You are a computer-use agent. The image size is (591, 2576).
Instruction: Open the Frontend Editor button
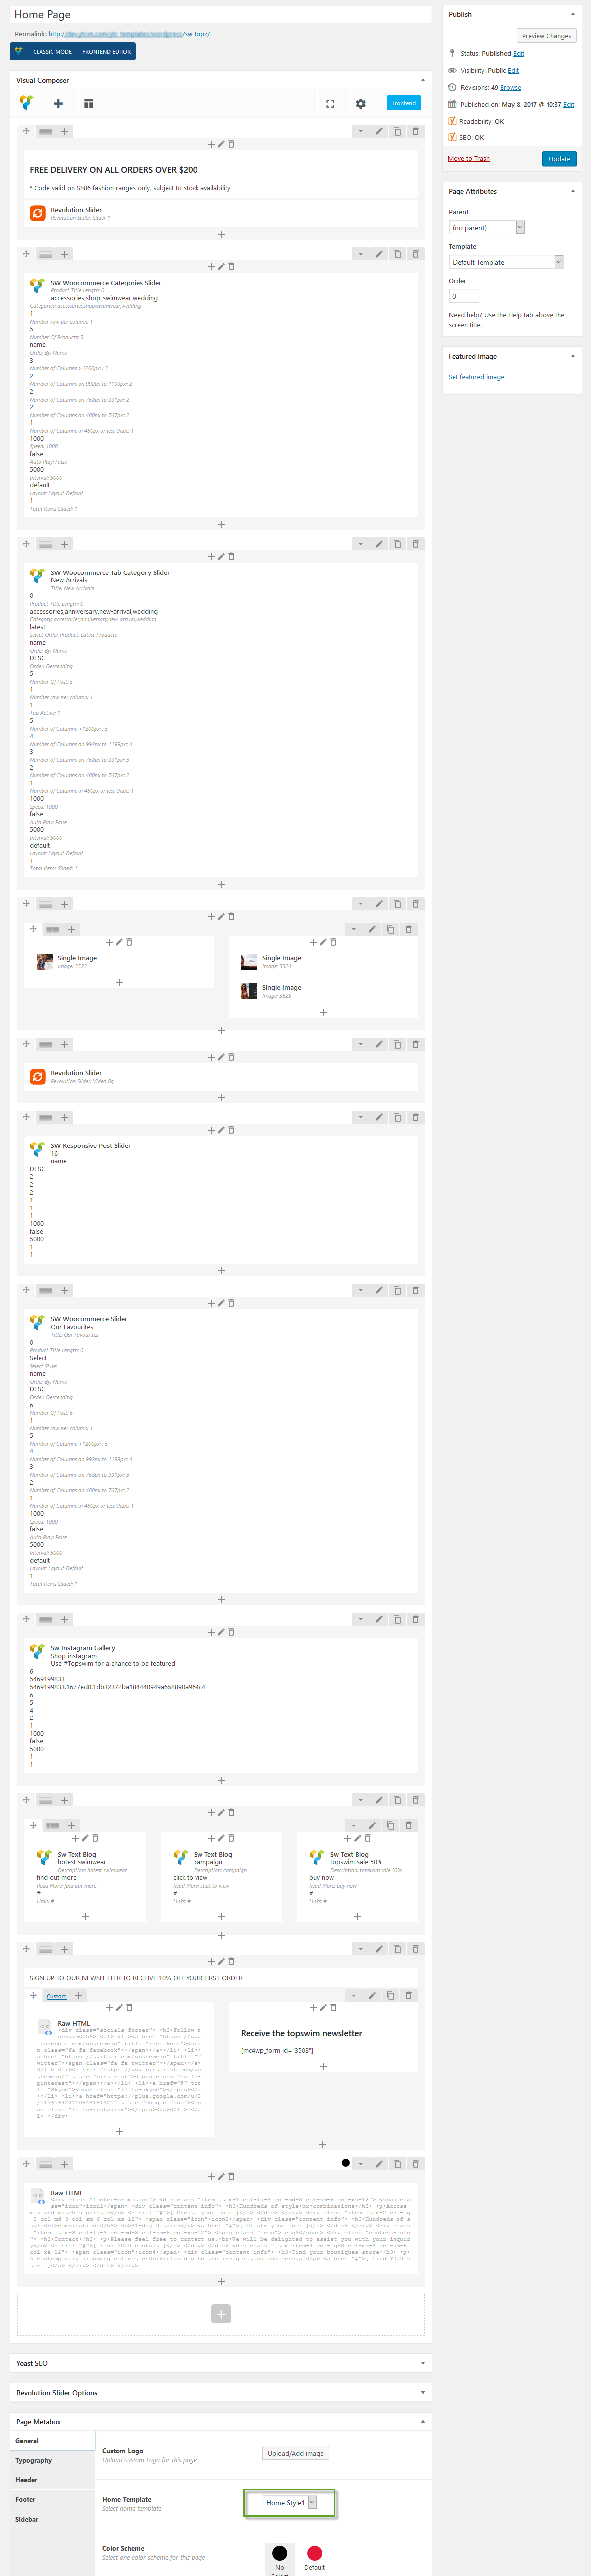pyautogui.click(x=106, y=52)
